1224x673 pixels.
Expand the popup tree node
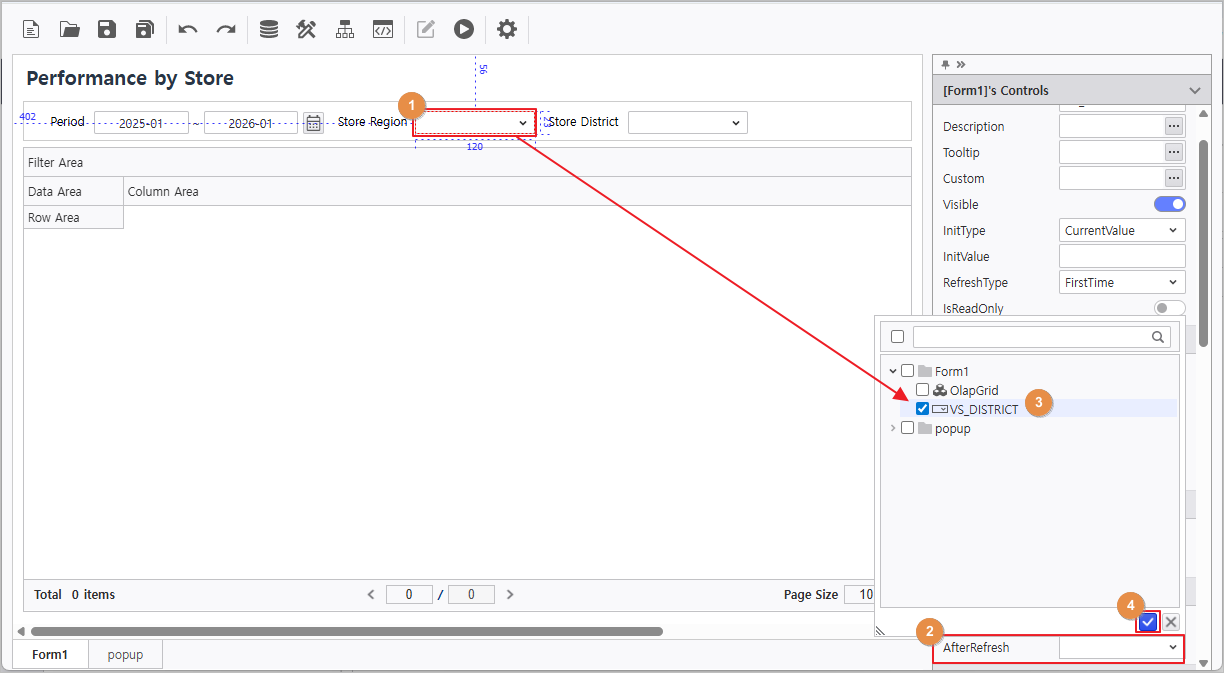pyautogui.click(x=891, y=428)
